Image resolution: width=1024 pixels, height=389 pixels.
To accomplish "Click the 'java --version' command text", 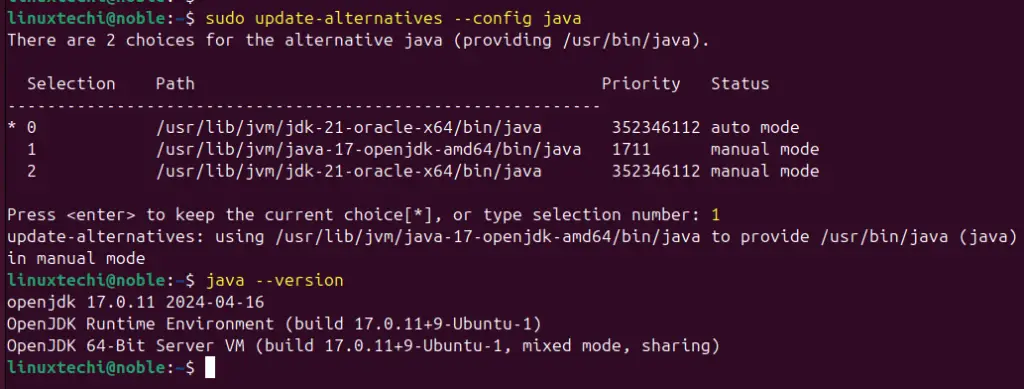I will pyautogui.click(x=274, y=281).
